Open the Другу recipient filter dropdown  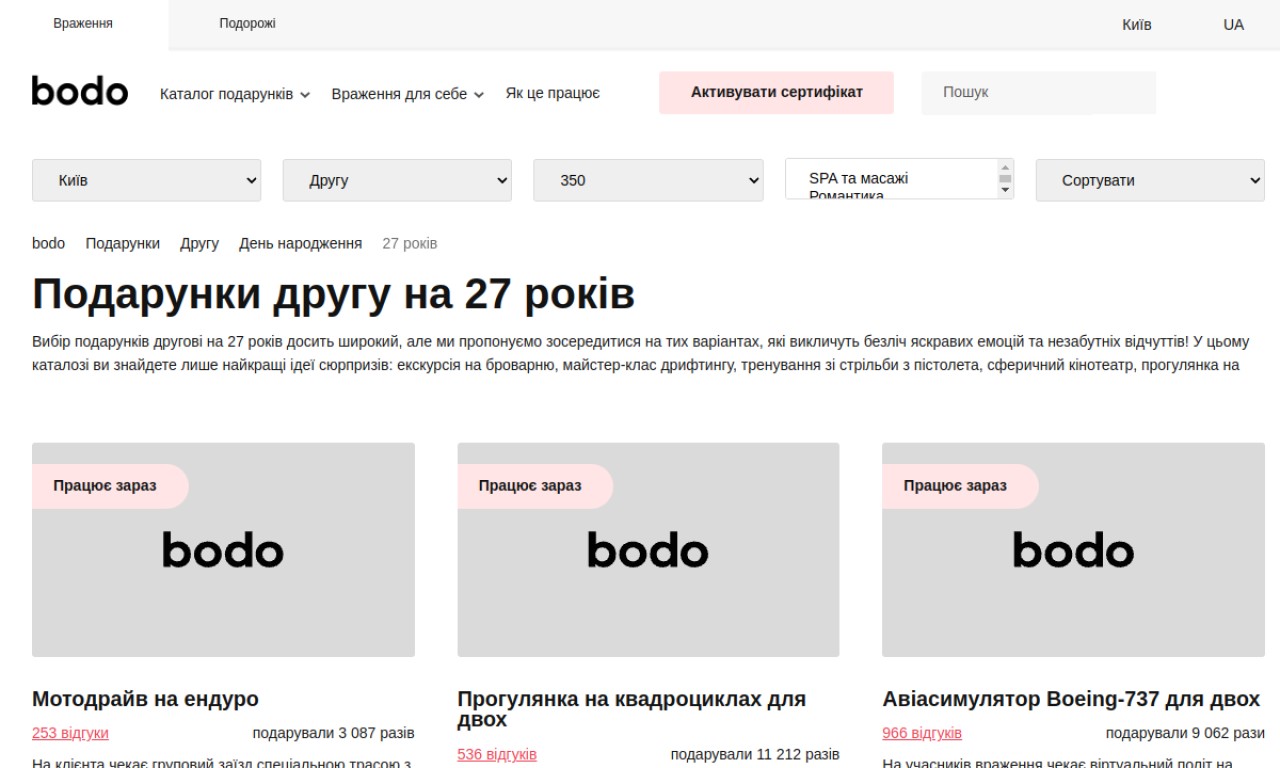coord(397,180)
